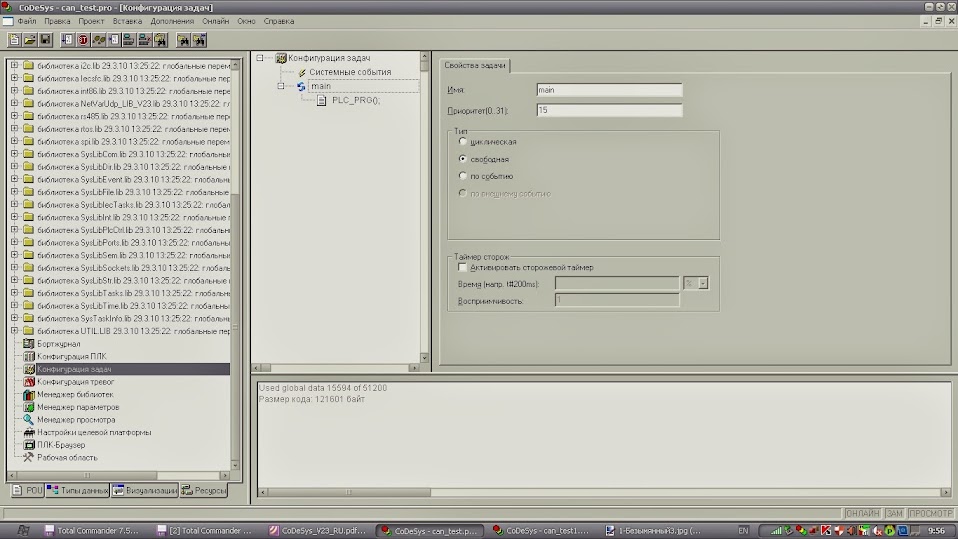958x539 pixels.
Task: Click the Настройки целевой платформы icon
Action: pyautogui.click(x=29, y=432)
